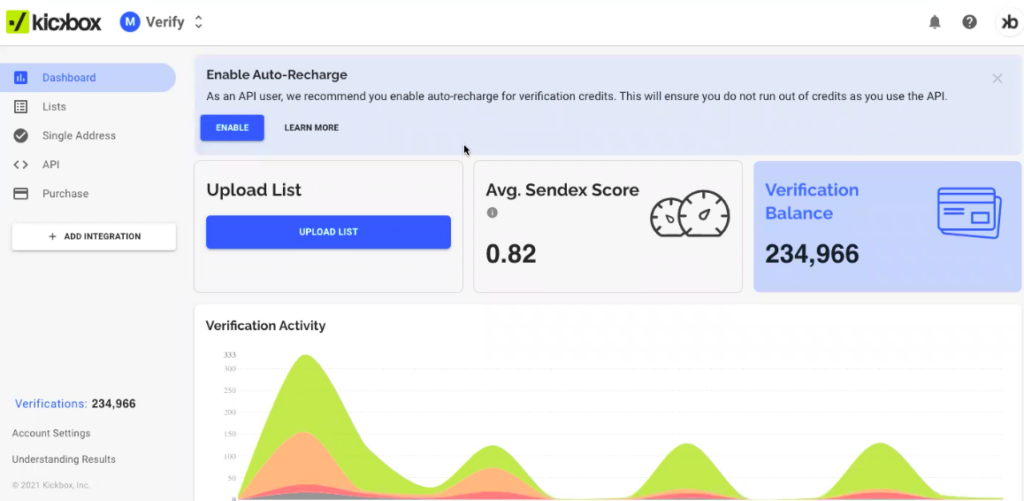Open the Verification Balance card
Viewport: 1024px width, 501px height.
click(x=887, y=226)
